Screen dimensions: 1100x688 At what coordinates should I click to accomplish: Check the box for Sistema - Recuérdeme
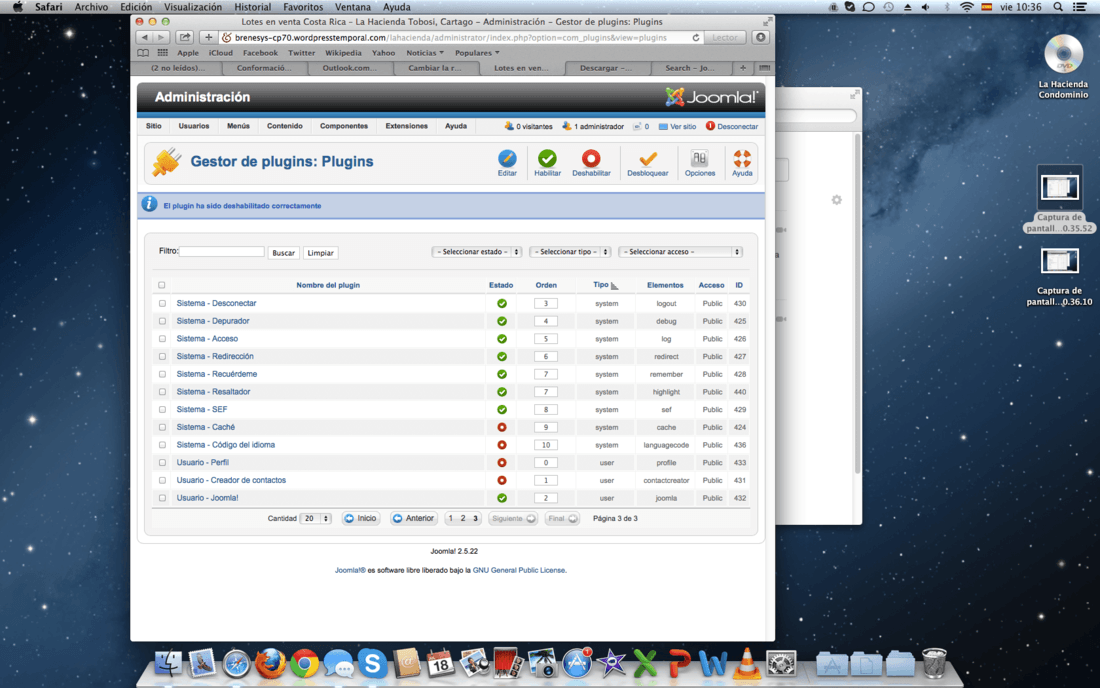(x=162, y=375)
